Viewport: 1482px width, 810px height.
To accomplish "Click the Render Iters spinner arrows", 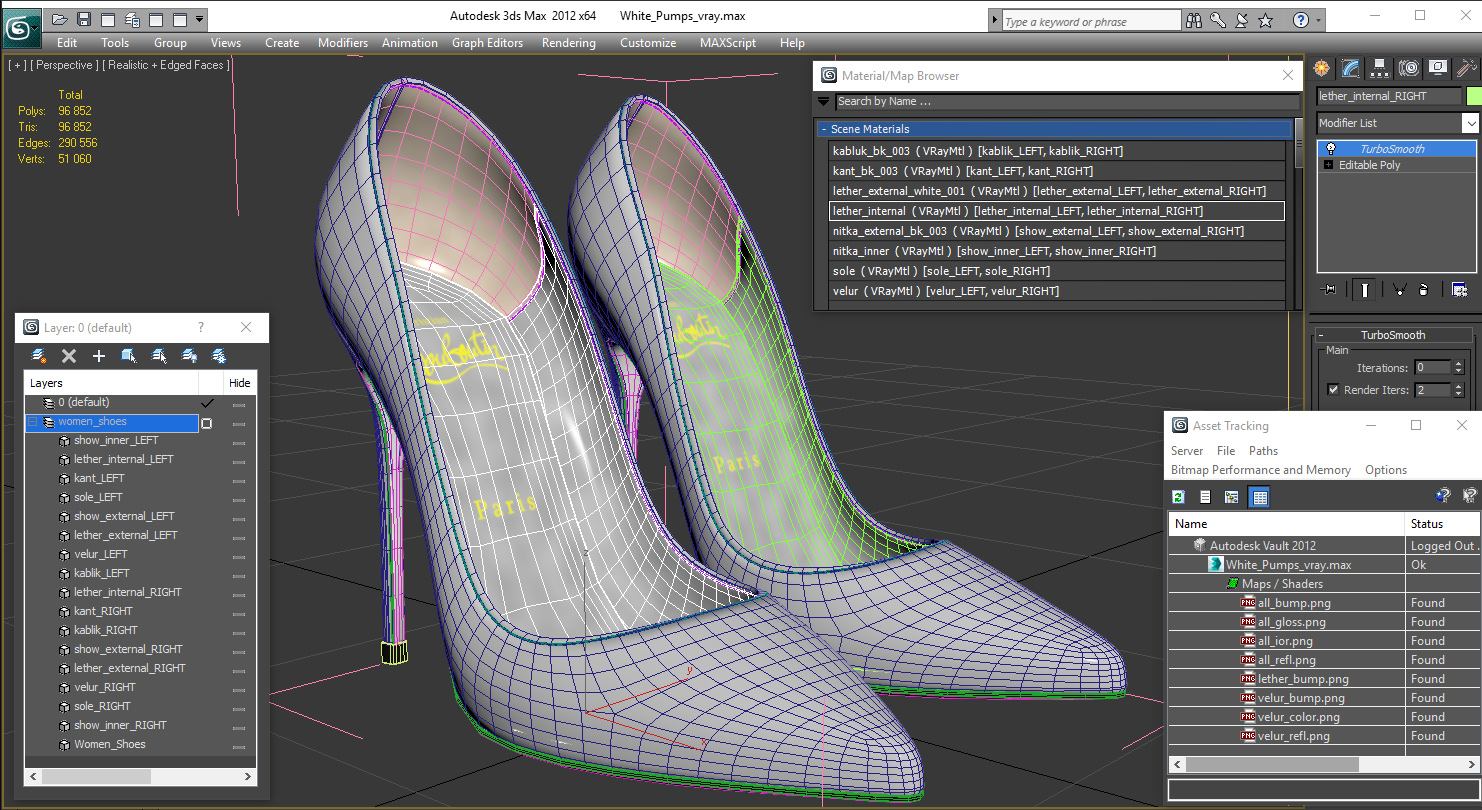I will 1458,390.
